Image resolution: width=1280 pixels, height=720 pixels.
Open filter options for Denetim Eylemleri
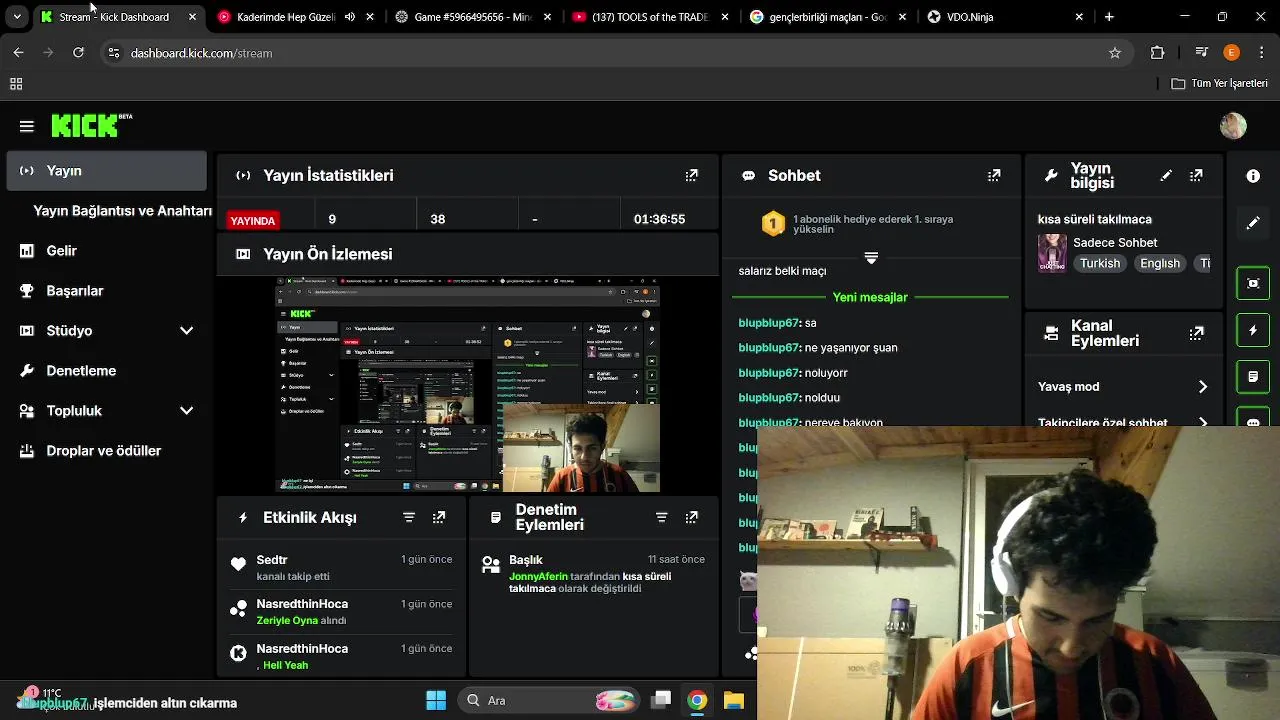(x=661, y=517)
